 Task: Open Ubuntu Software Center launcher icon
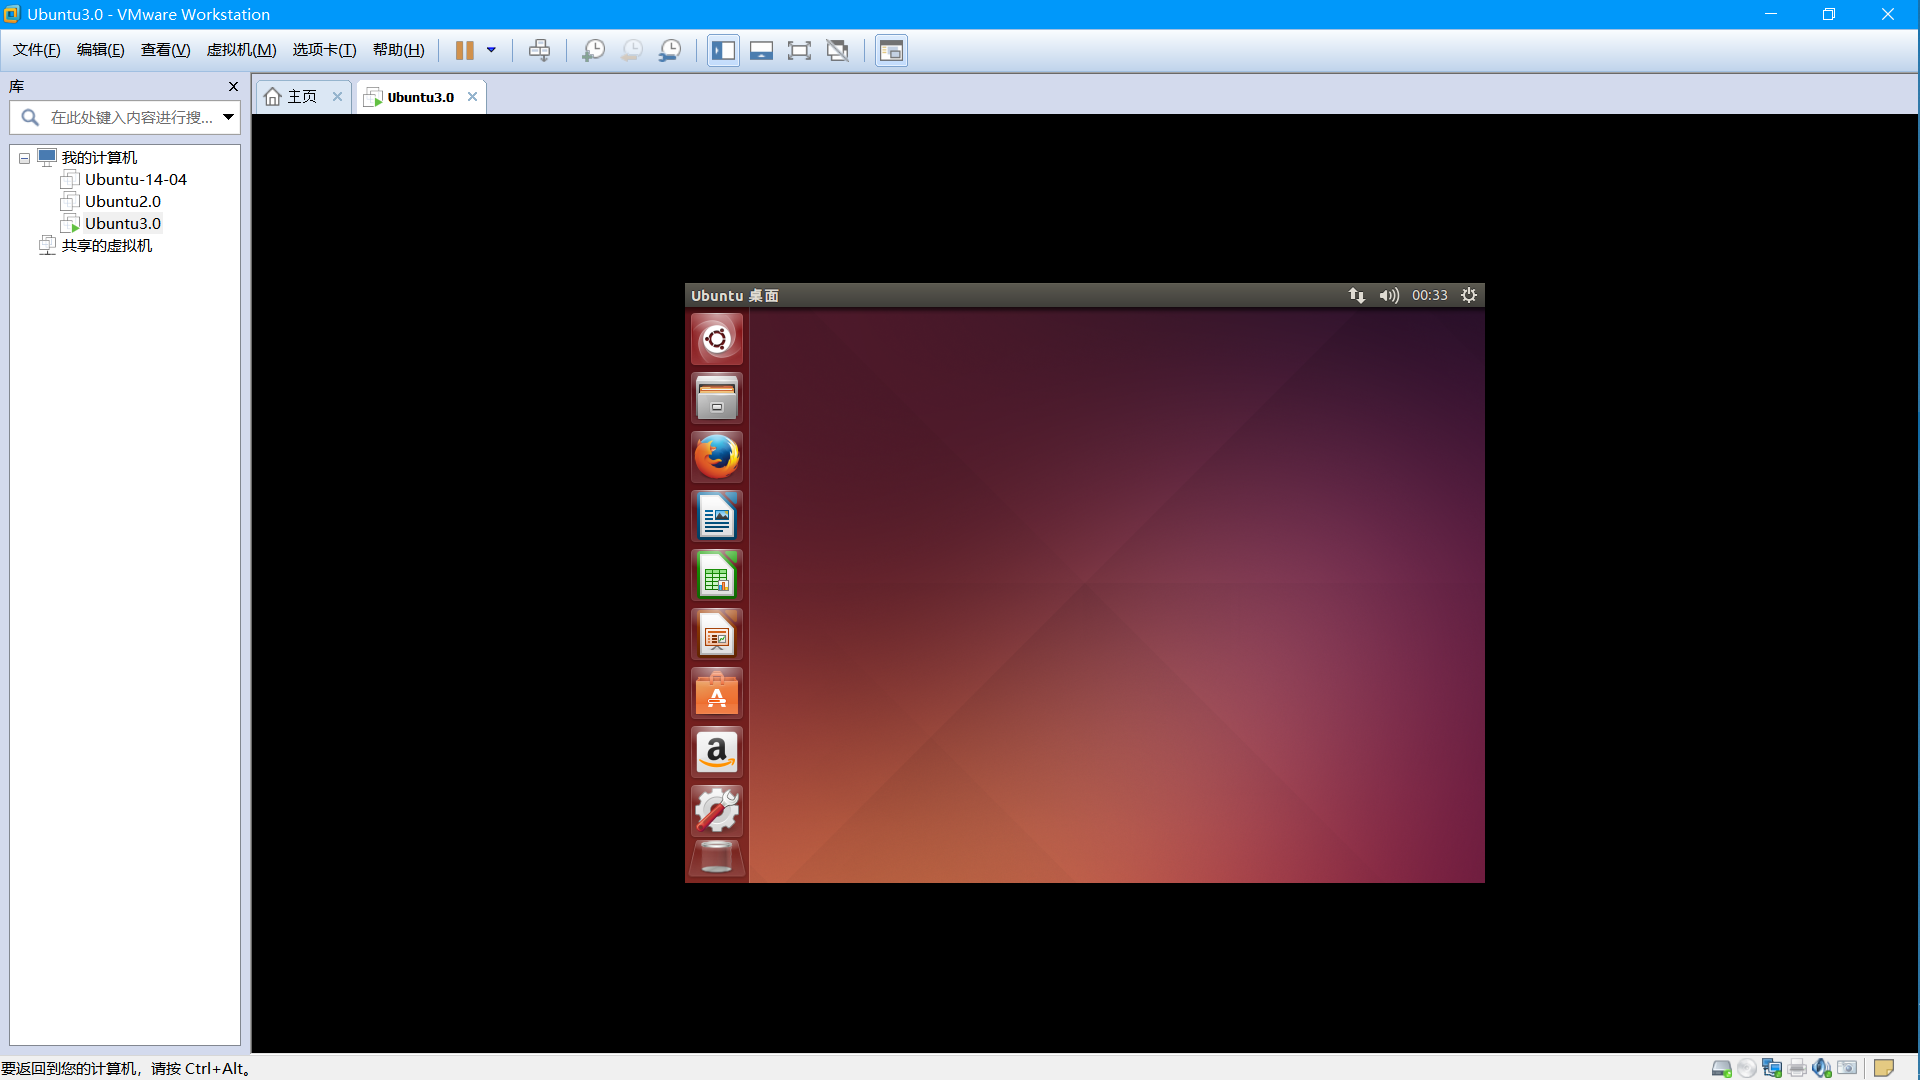tap(716, 693)
